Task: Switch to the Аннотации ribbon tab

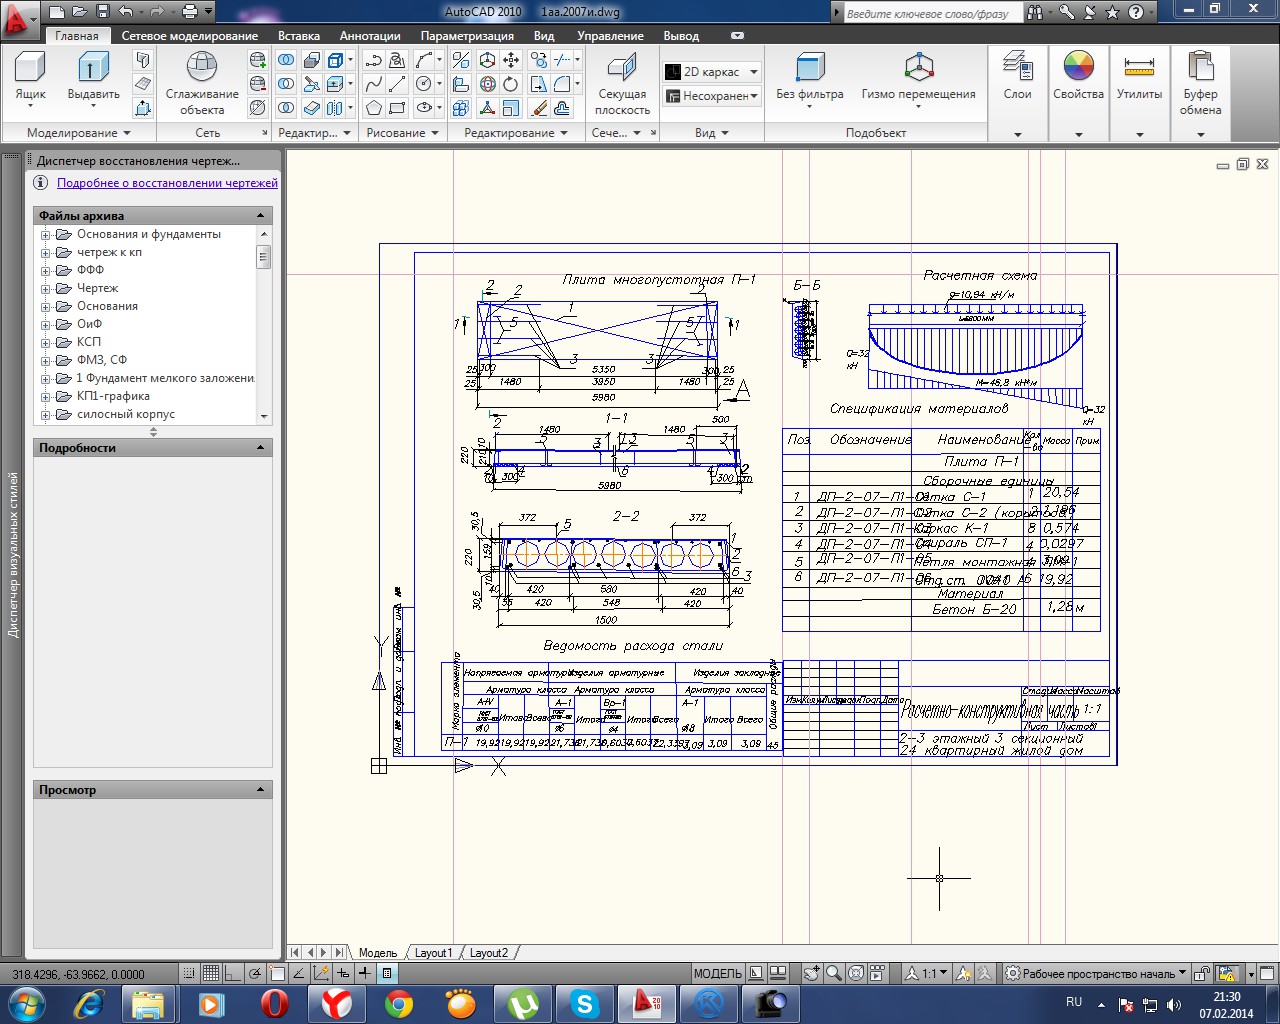Action: point(369,36)
